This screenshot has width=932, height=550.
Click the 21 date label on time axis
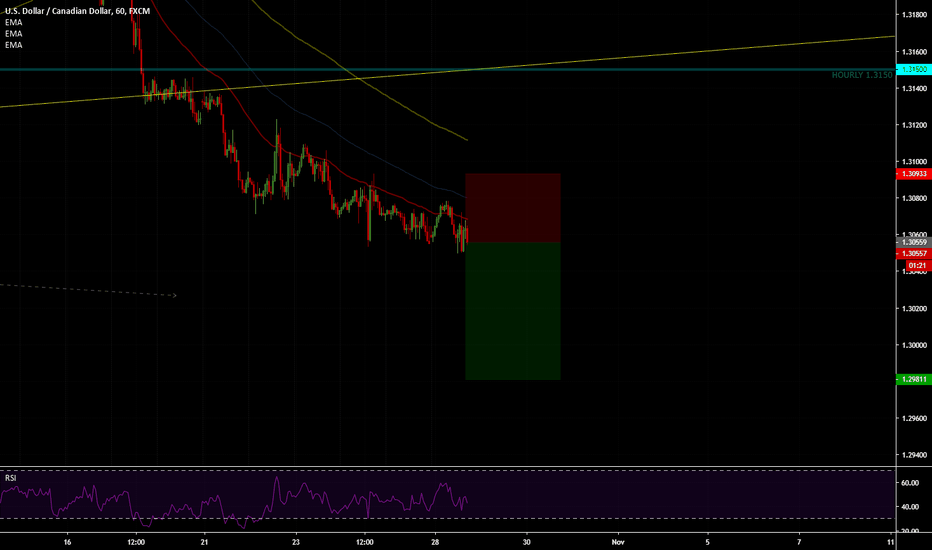pyautogui.click(x=204, y=542)
